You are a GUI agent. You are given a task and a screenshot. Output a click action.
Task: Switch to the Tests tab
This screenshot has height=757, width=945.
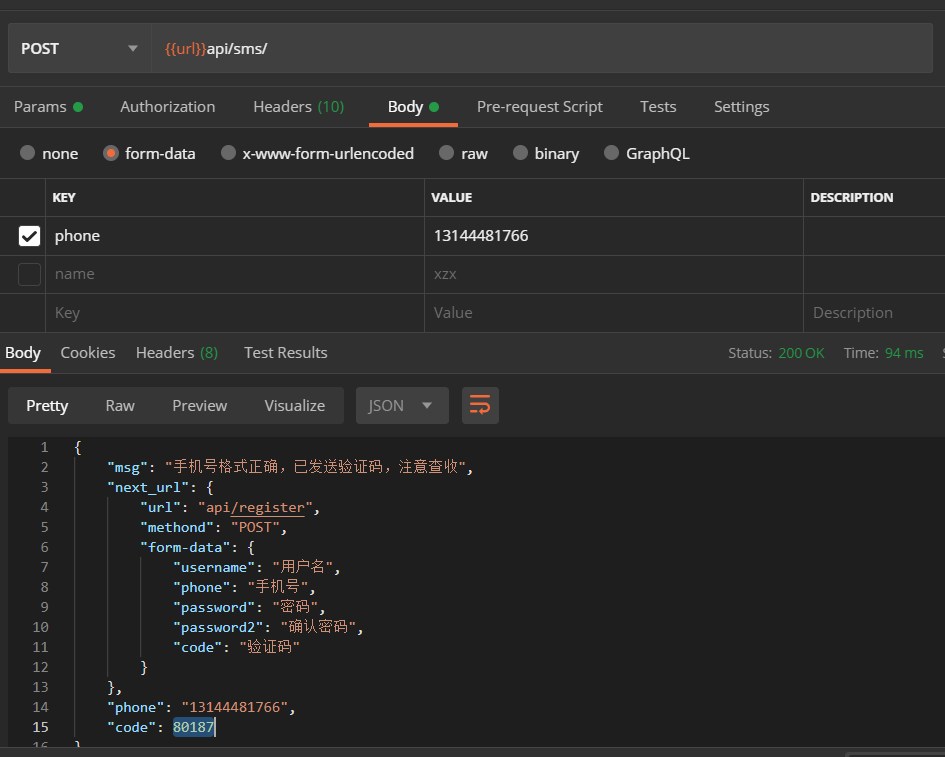[658, 106]
